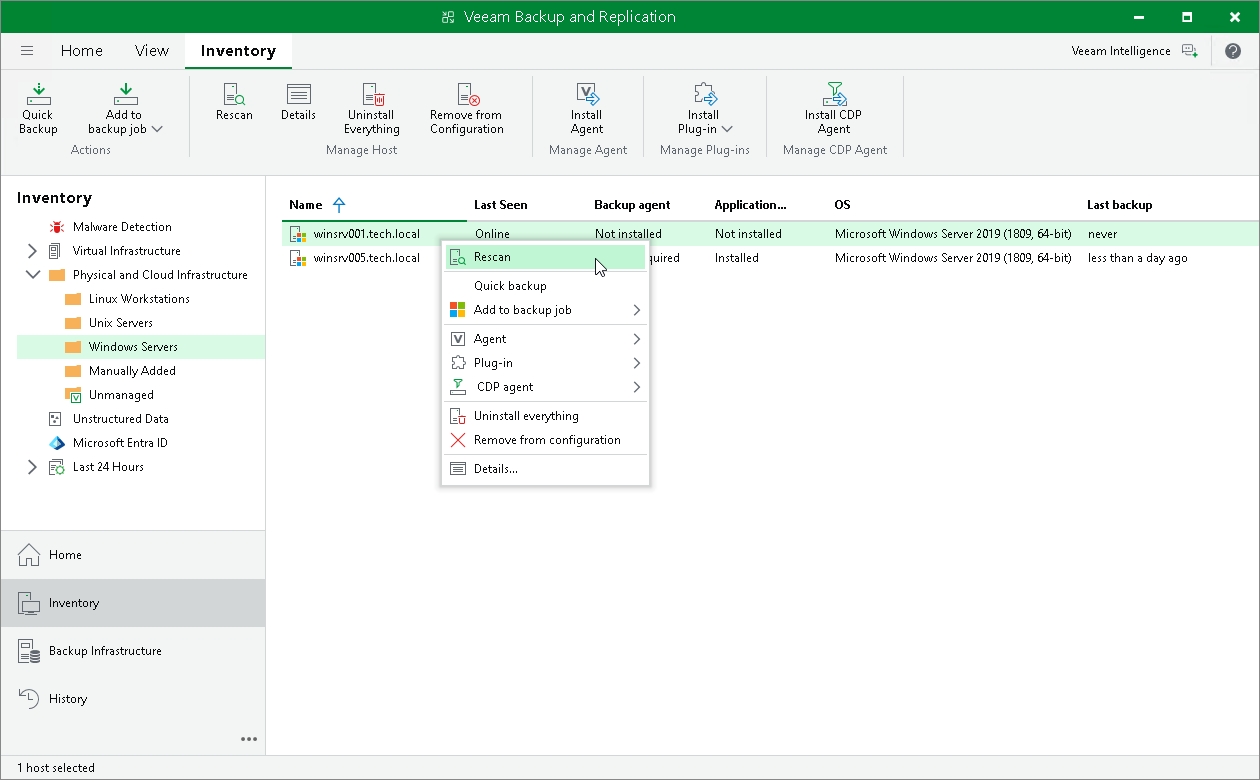The width and height of the screenshot is (1260, 780).
Task: Open the CDP agent submenu arrow
Action: click(x=637, y=387)
